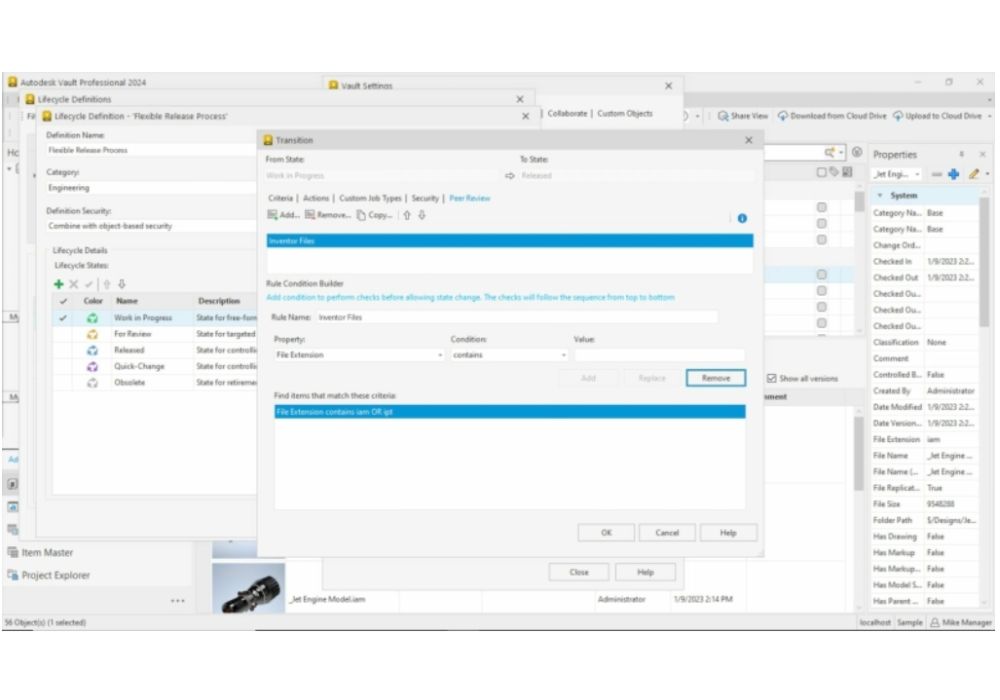Click the Value input field
The width and height of the screenshot is (1000, 700).
coord(658,355)
